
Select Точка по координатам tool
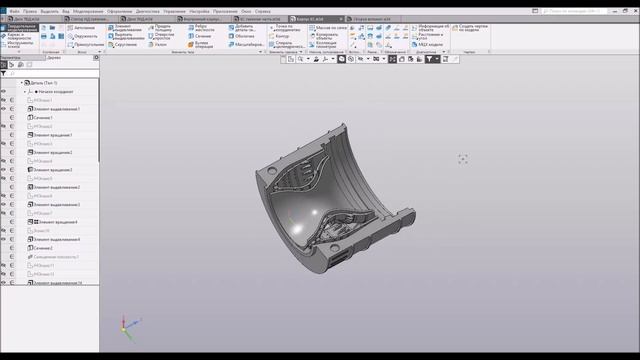[285, 28]
